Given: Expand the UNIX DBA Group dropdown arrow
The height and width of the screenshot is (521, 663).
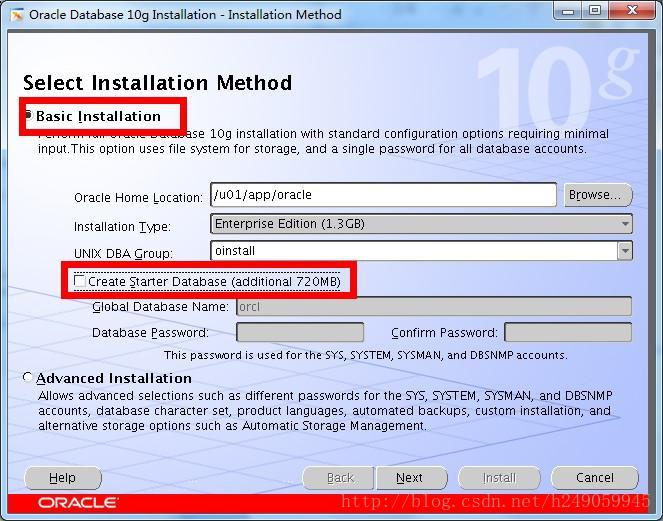Looking at the screenshot, I should pos(625,251).
